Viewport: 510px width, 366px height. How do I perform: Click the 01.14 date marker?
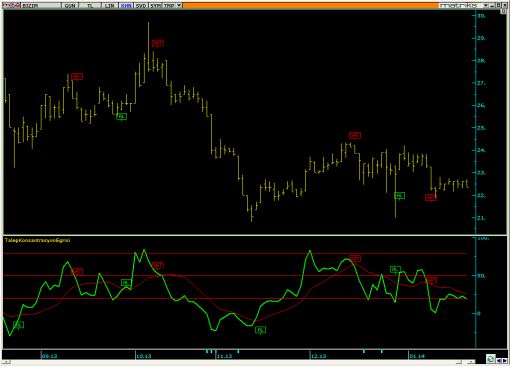click(417, 356)
